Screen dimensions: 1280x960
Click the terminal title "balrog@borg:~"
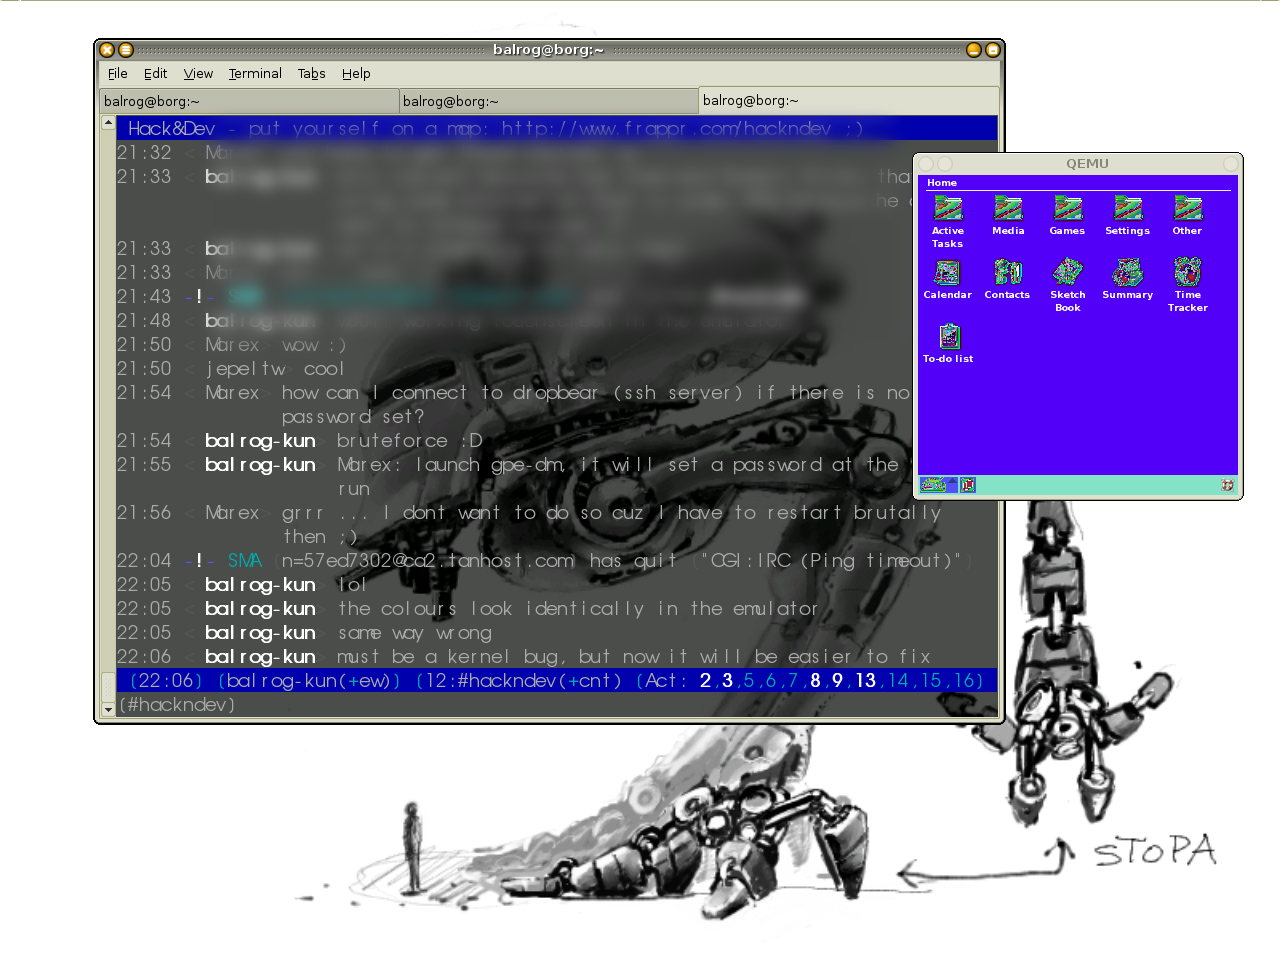(548, 49)
